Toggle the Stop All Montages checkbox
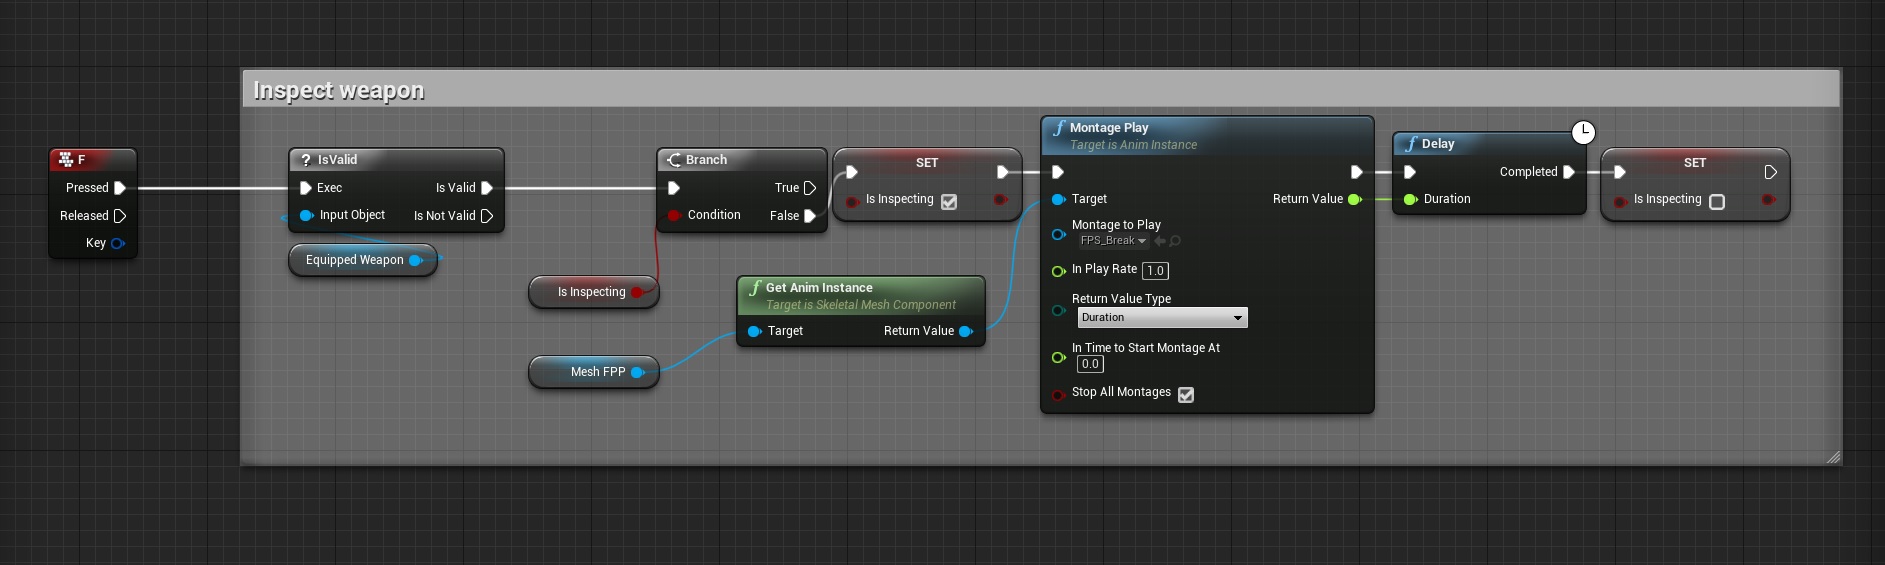 [x=1186, y=395]
